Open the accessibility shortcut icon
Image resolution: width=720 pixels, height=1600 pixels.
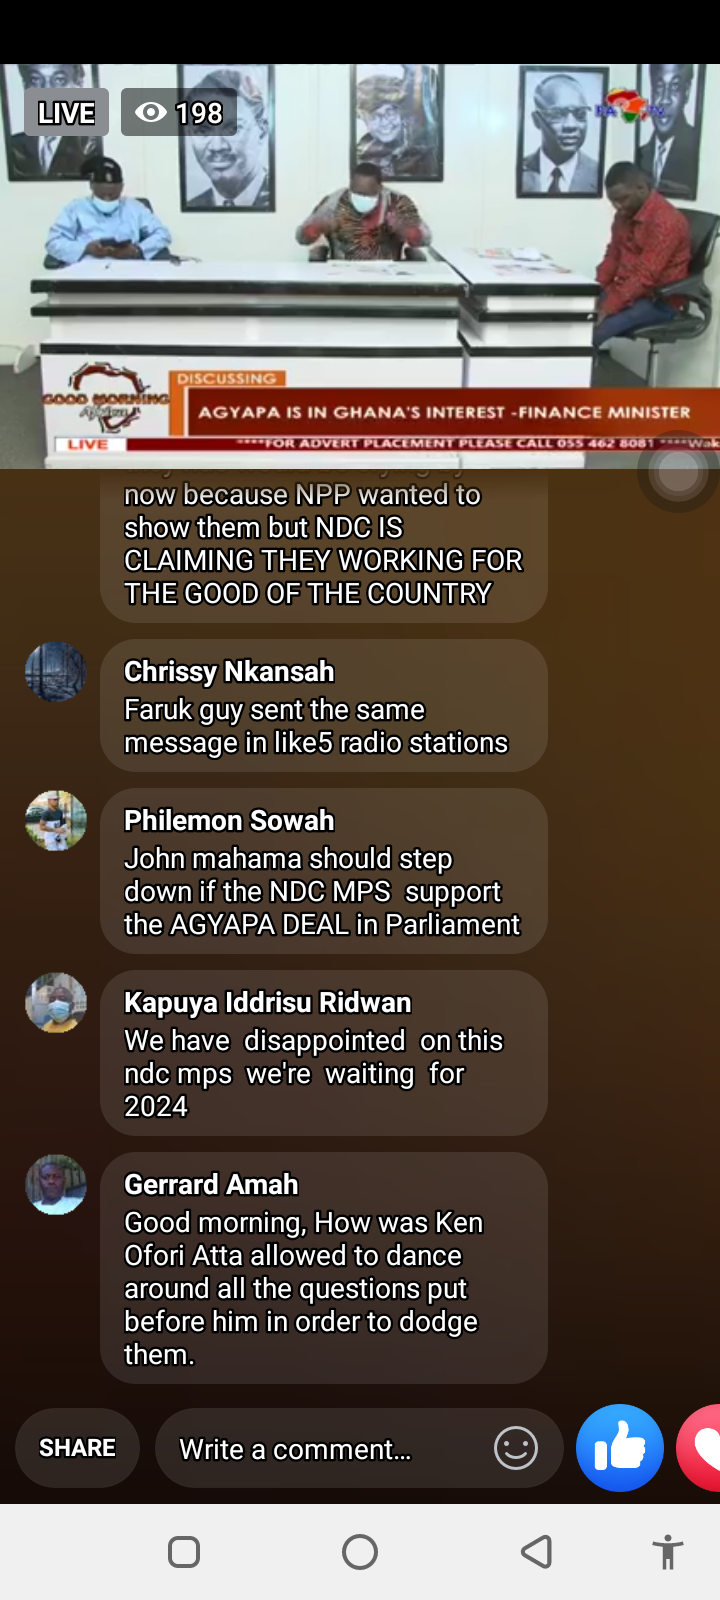click(x=667, y=1552)
